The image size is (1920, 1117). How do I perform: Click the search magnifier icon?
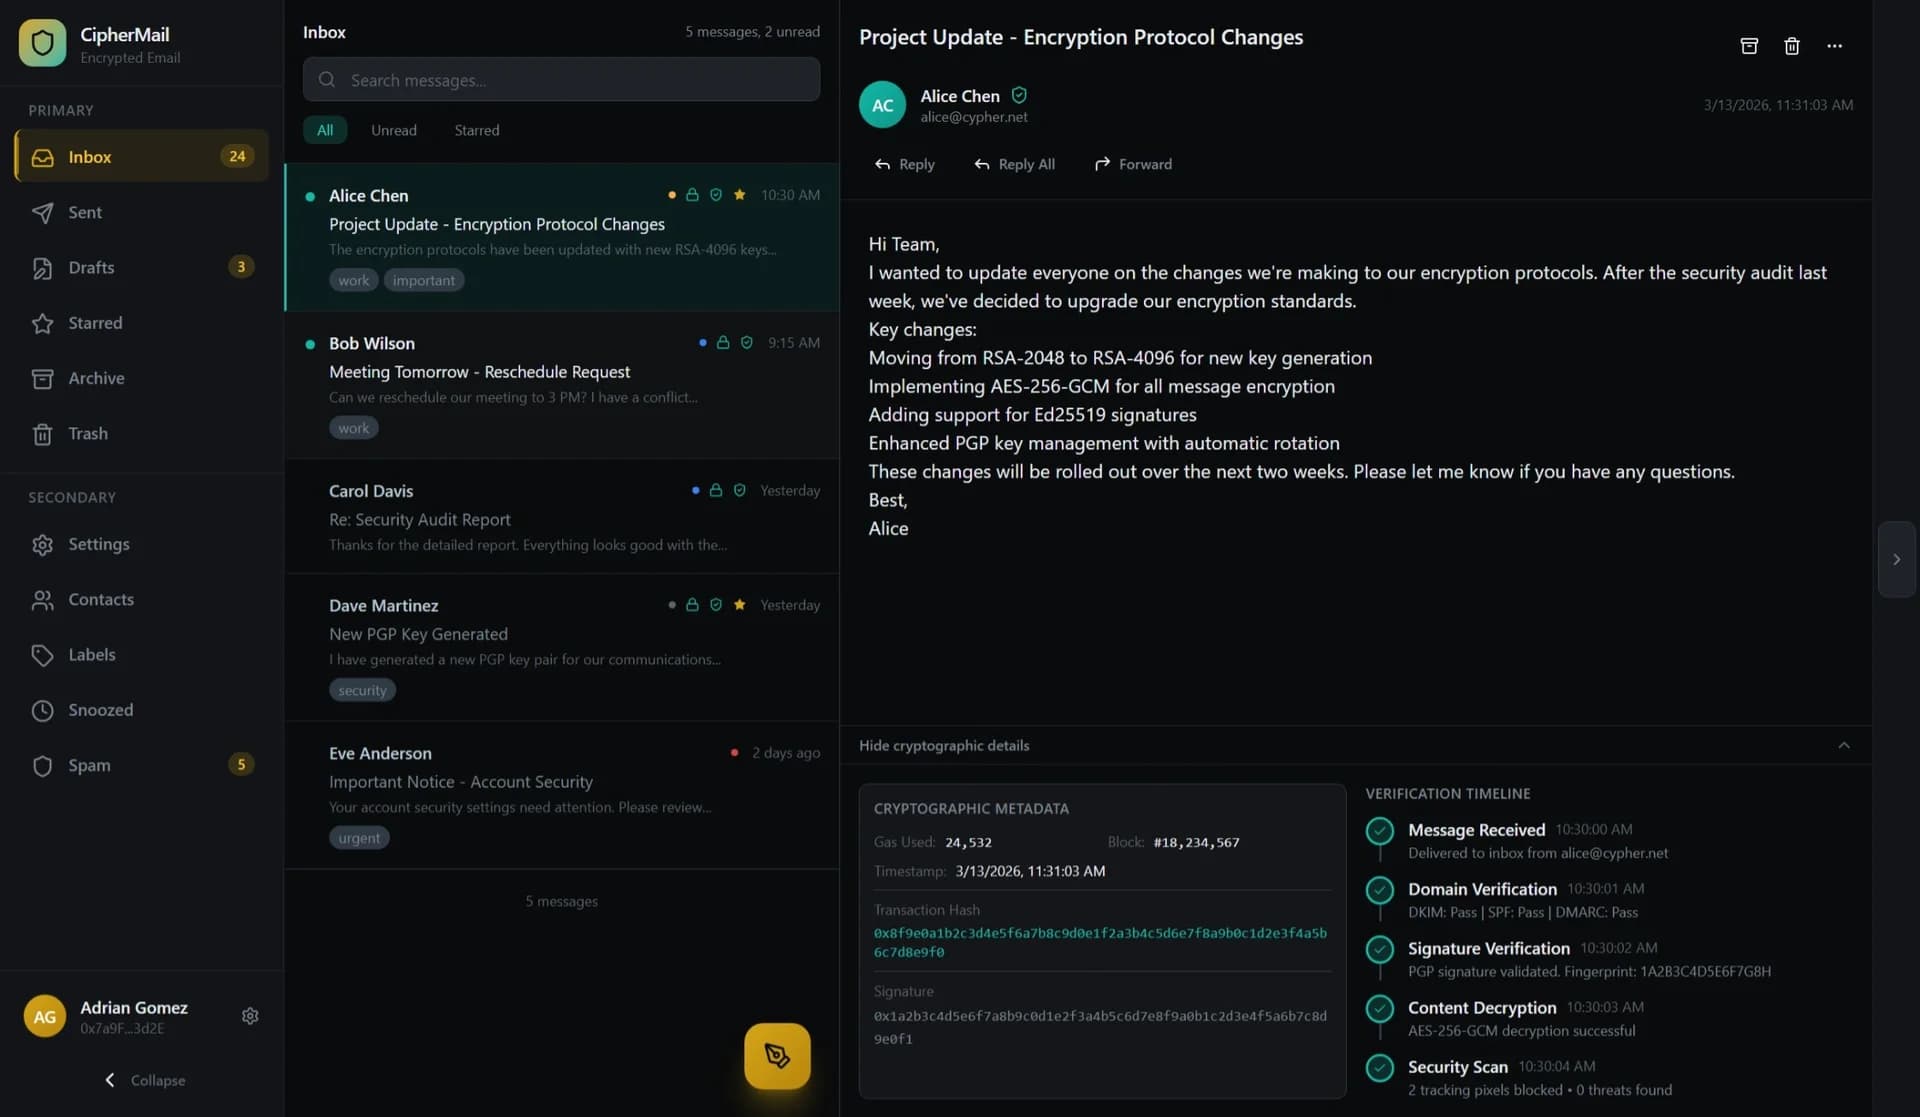pos(327,80)
